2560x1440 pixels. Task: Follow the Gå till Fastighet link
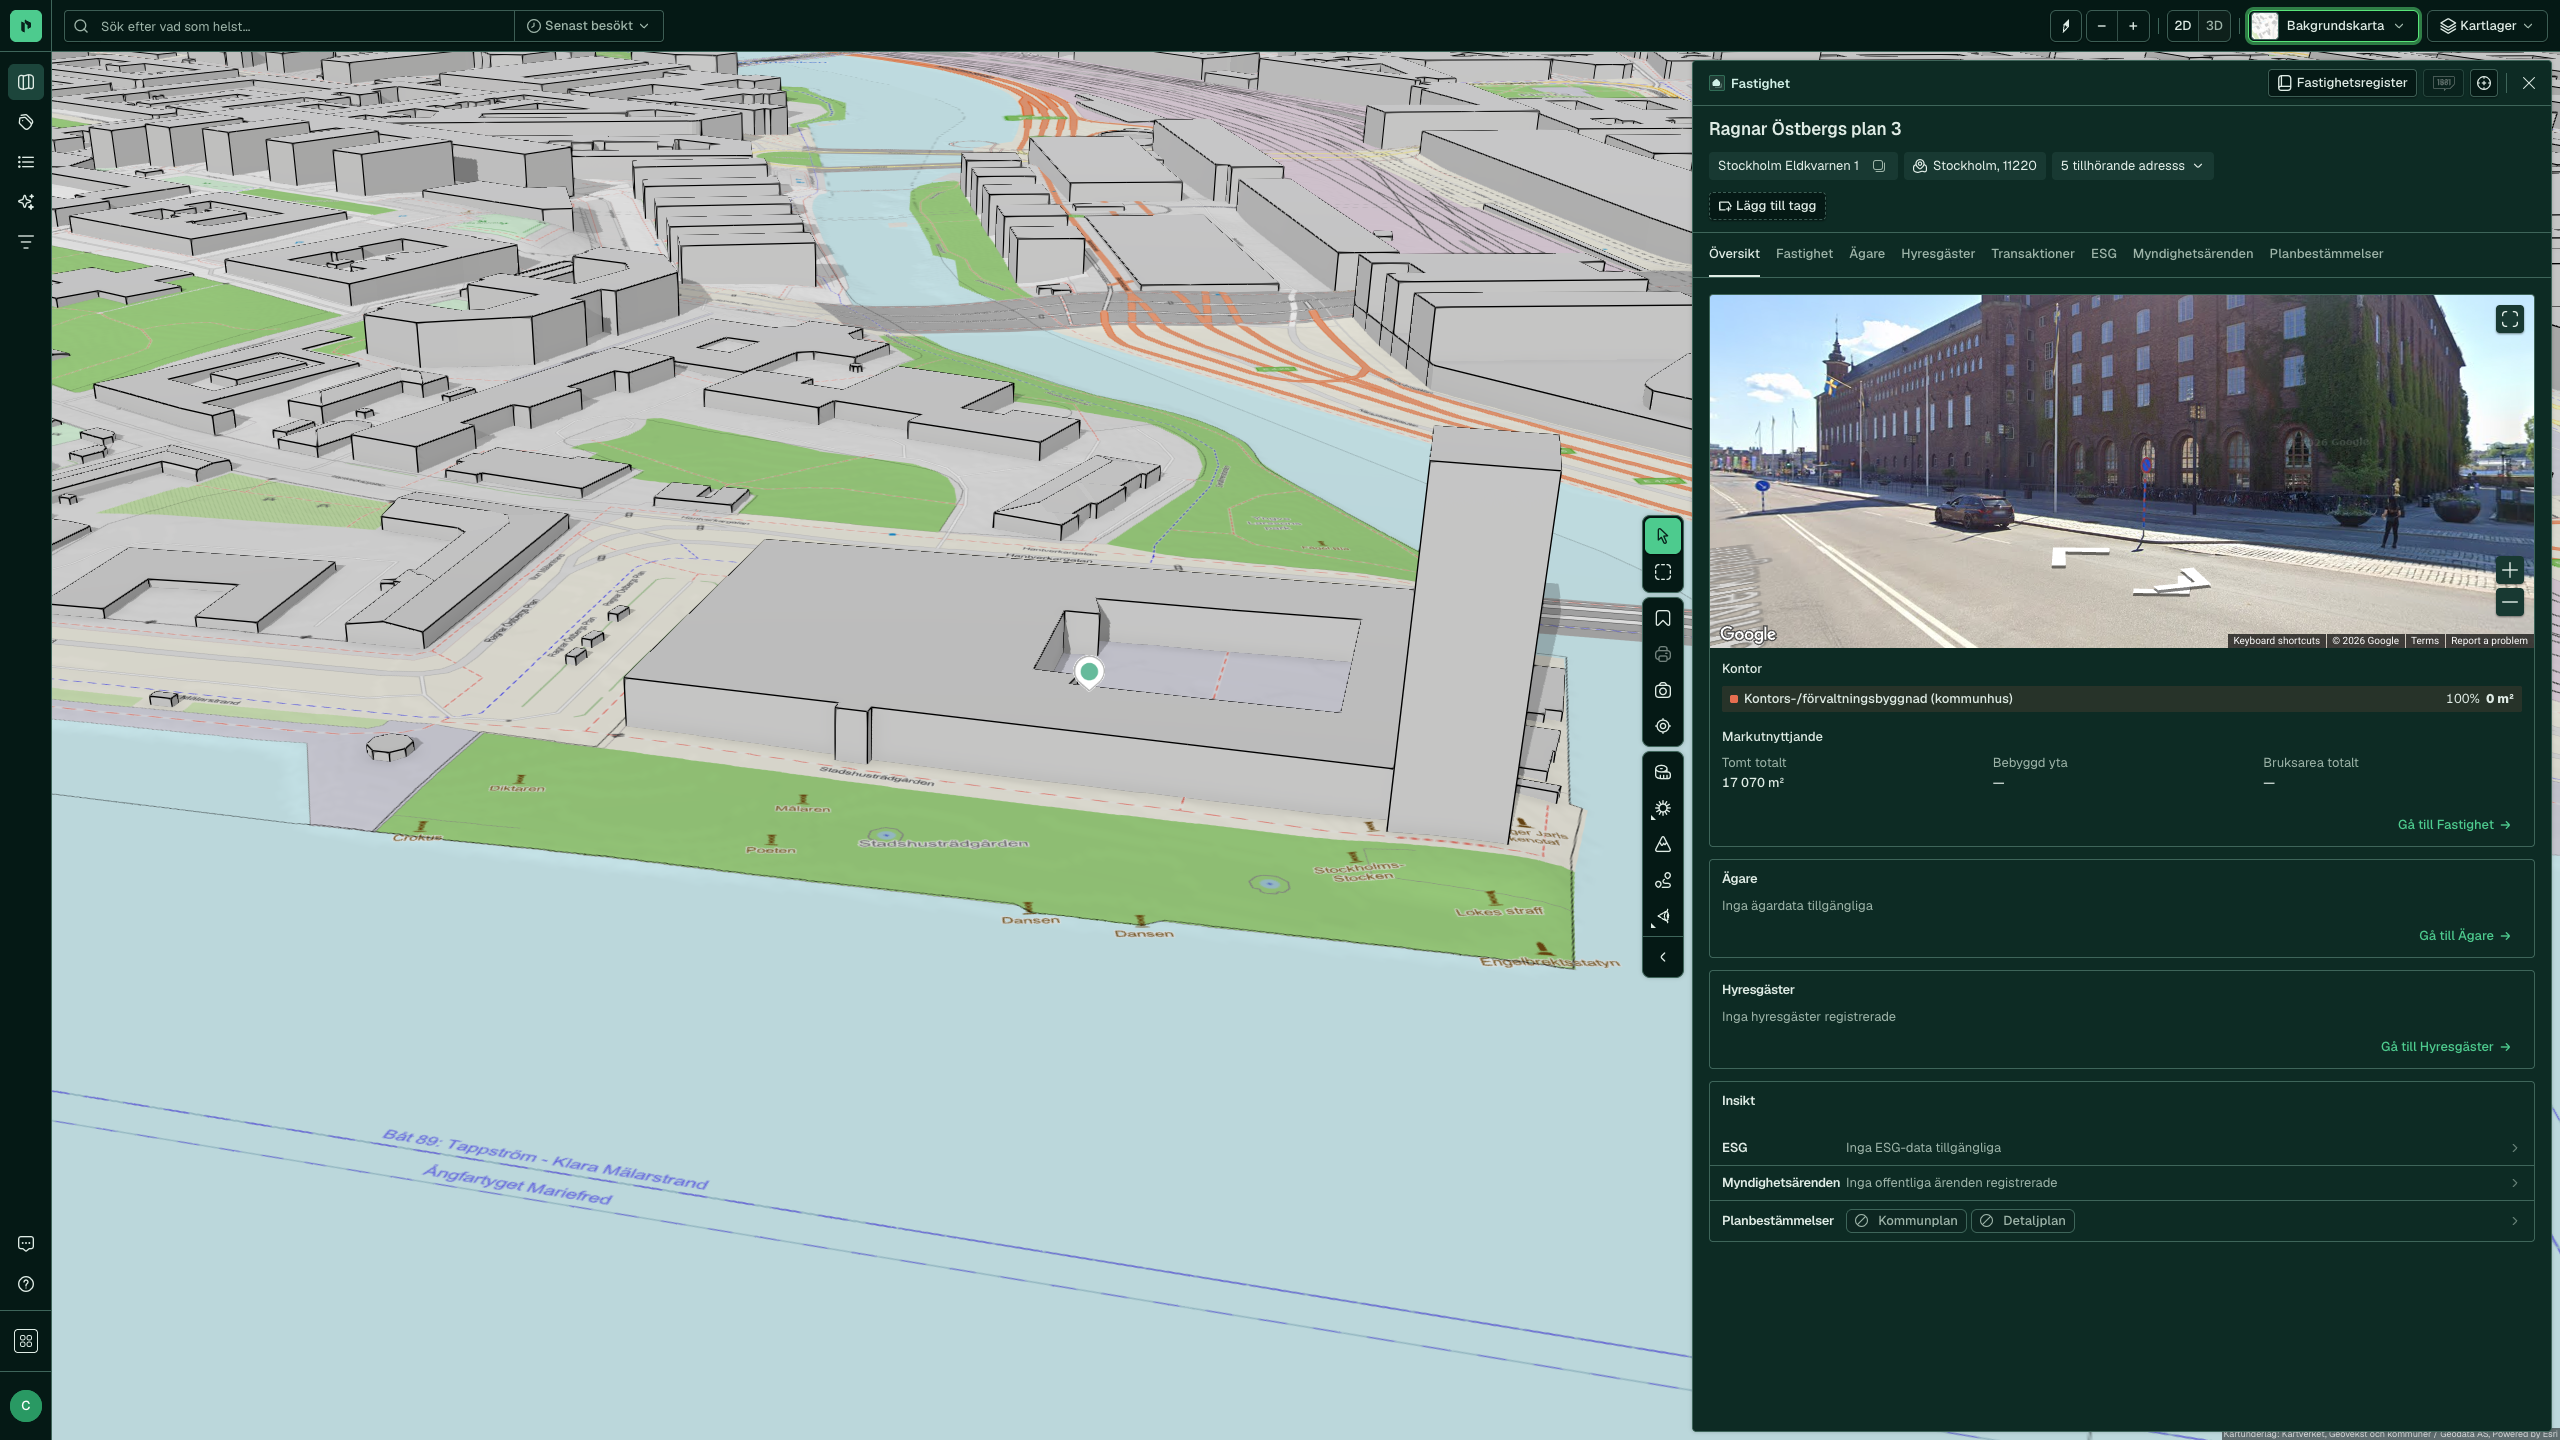[2454, 825]
